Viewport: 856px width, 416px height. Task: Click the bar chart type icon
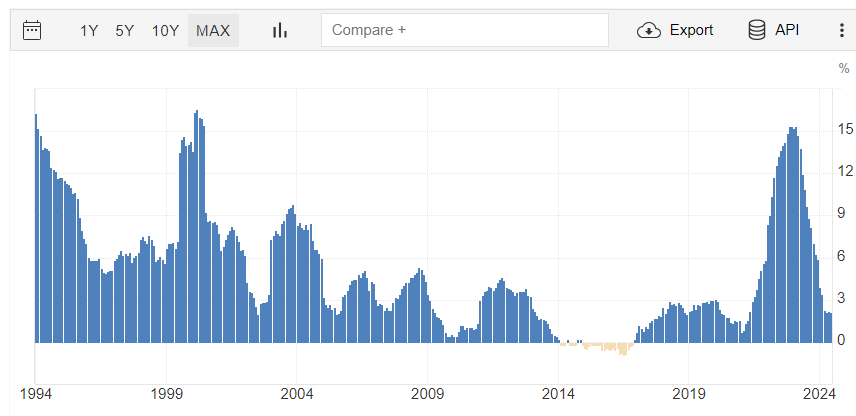coord(280,30)
